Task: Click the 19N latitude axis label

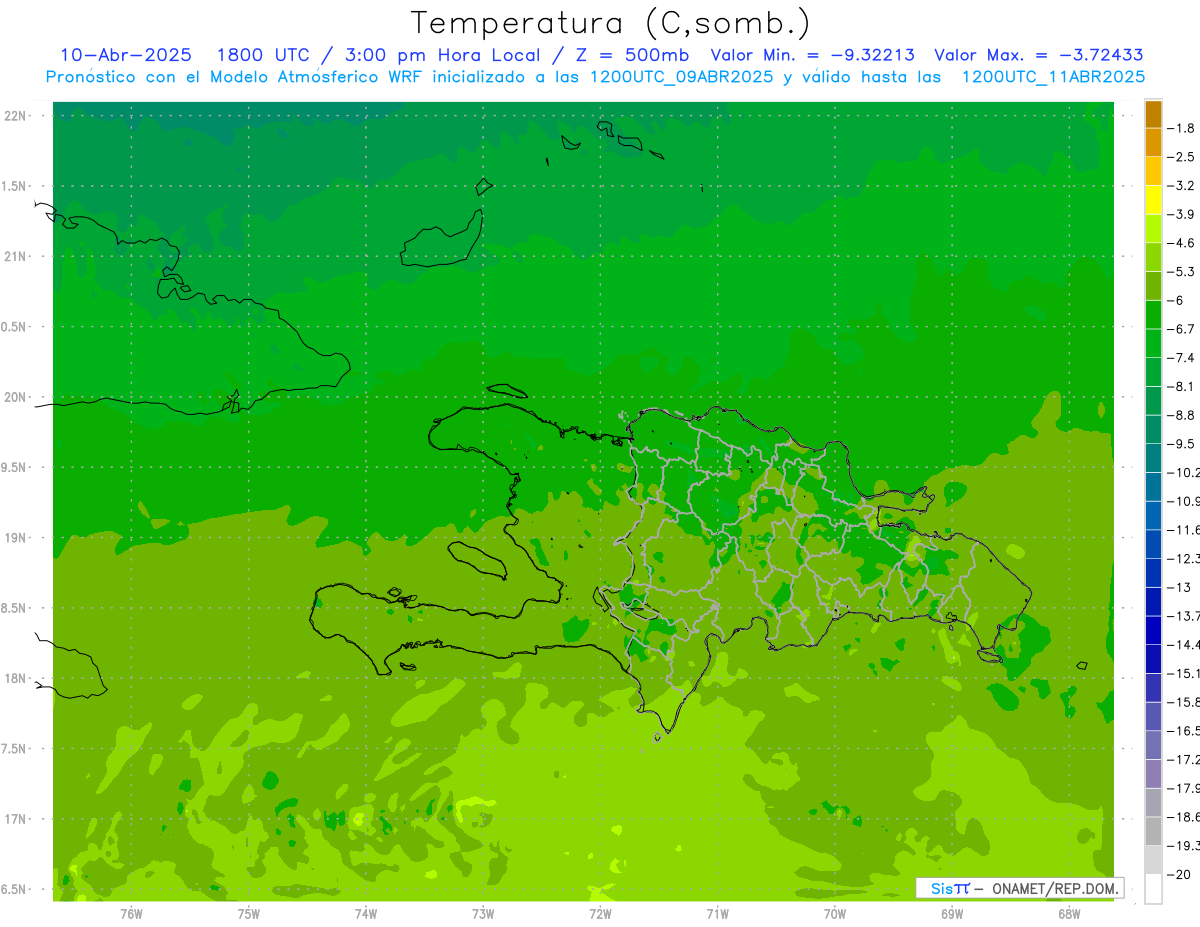Action: pyautogui.click(x=15, y=538)
